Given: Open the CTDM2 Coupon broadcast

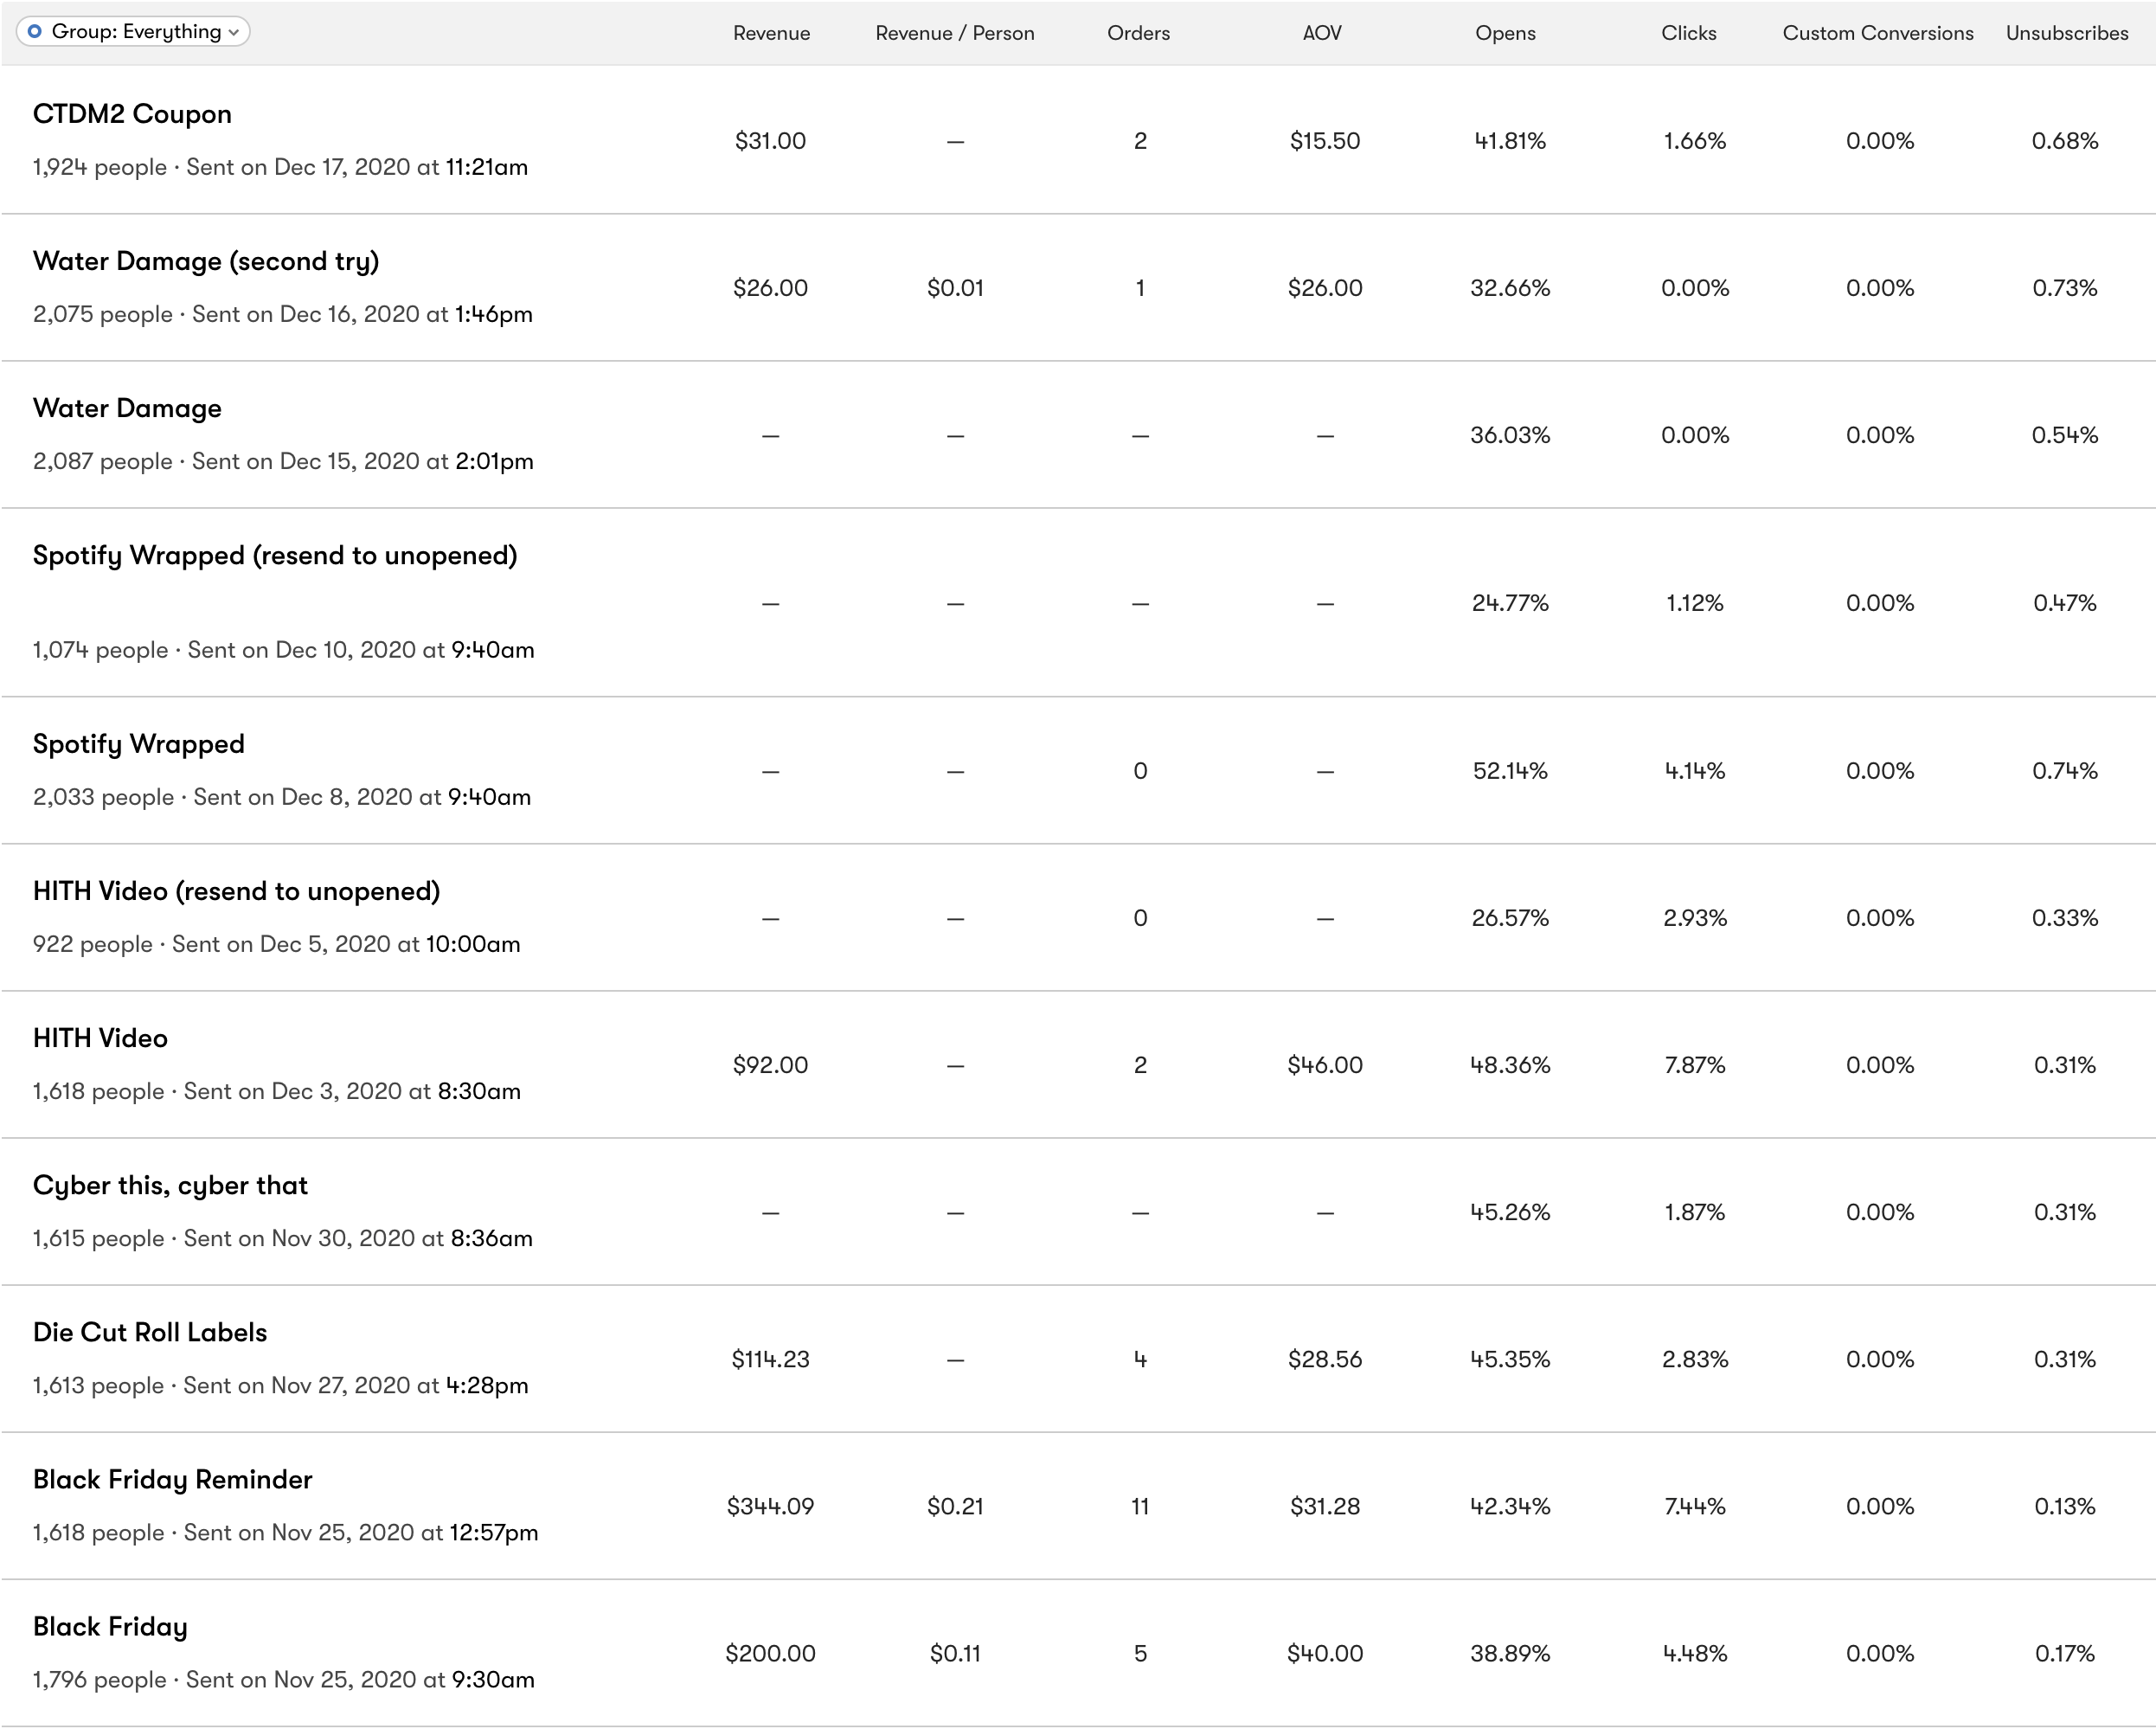Looking at the screenshot, I should point(132,114).
